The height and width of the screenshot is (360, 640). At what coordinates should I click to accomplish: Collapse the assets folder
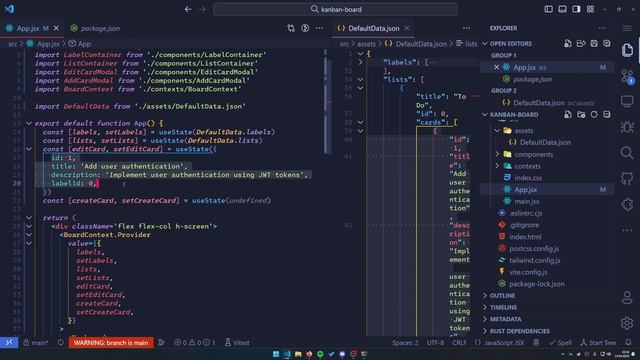(x=497, y=131)
